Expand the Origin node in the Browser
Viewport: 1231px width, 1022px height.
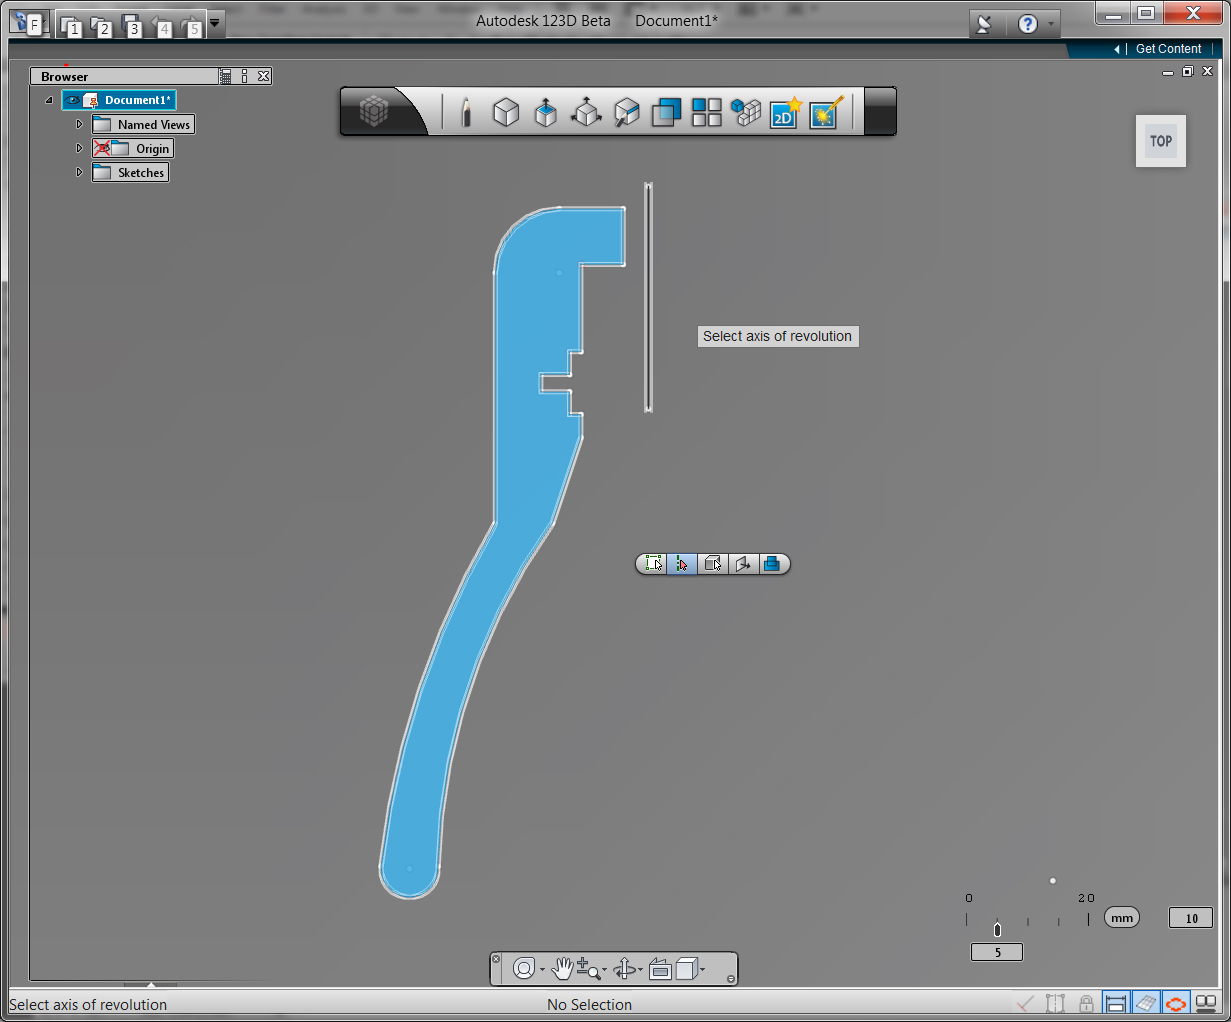point(80,148)
